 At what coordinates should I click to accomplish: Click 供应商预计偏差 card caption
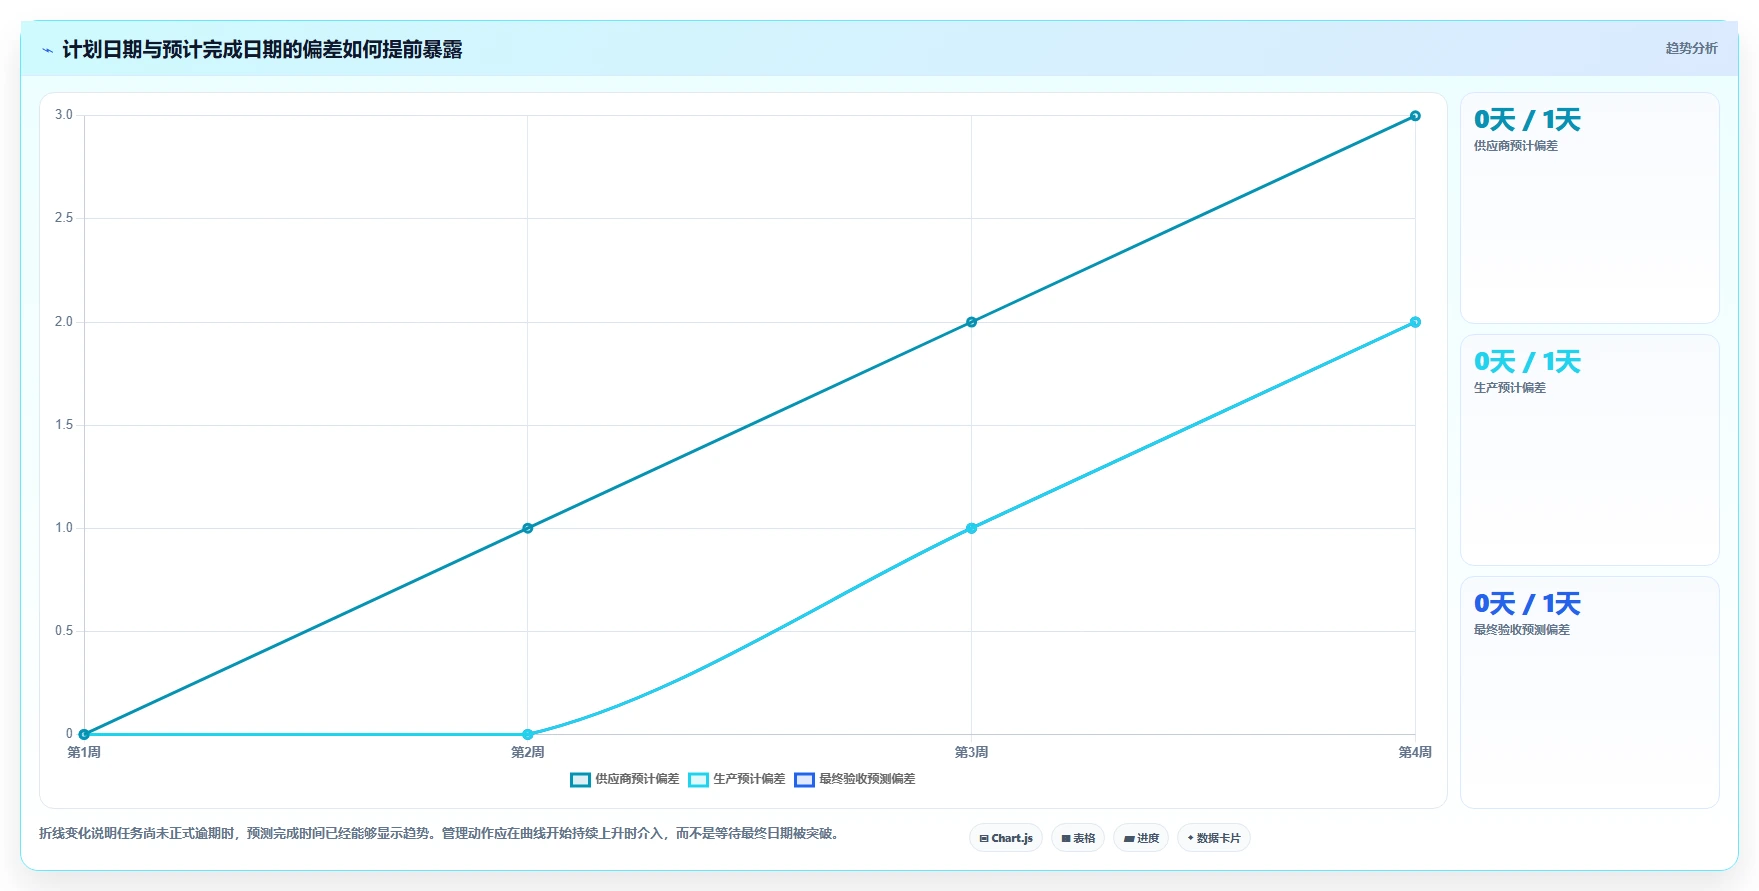click(1515, 146)
